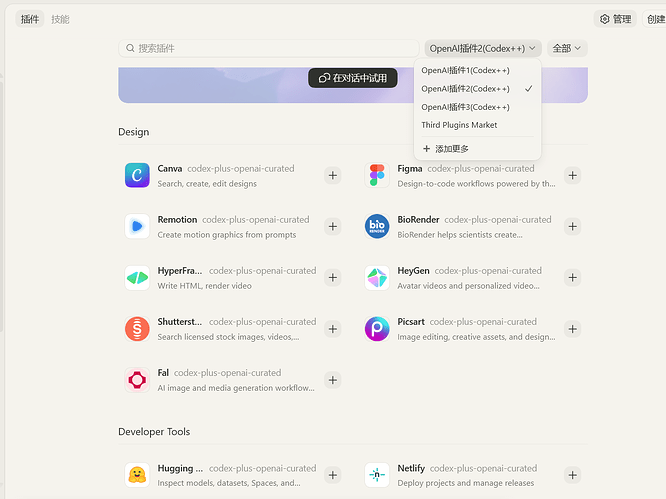Collapse the OpenAI插件2(Codex++) marketplace dropdown

coord(483,48)
